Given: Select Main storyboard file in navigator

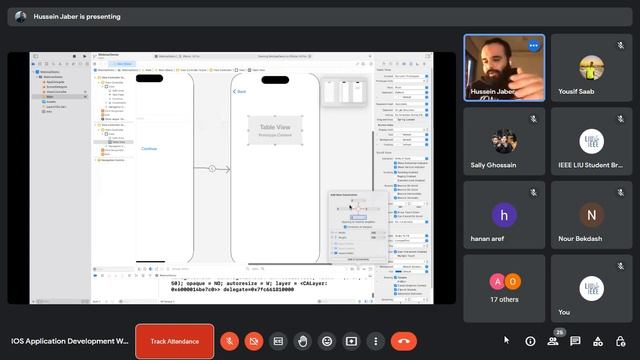Looking at the screenshot, I should (x=60, y=97).
